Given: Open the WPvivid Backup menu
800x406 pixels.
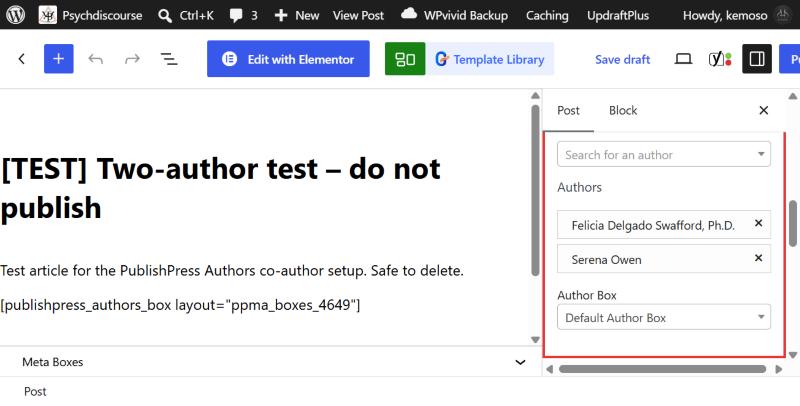Looking at the screenshot, I should (454, 15).
